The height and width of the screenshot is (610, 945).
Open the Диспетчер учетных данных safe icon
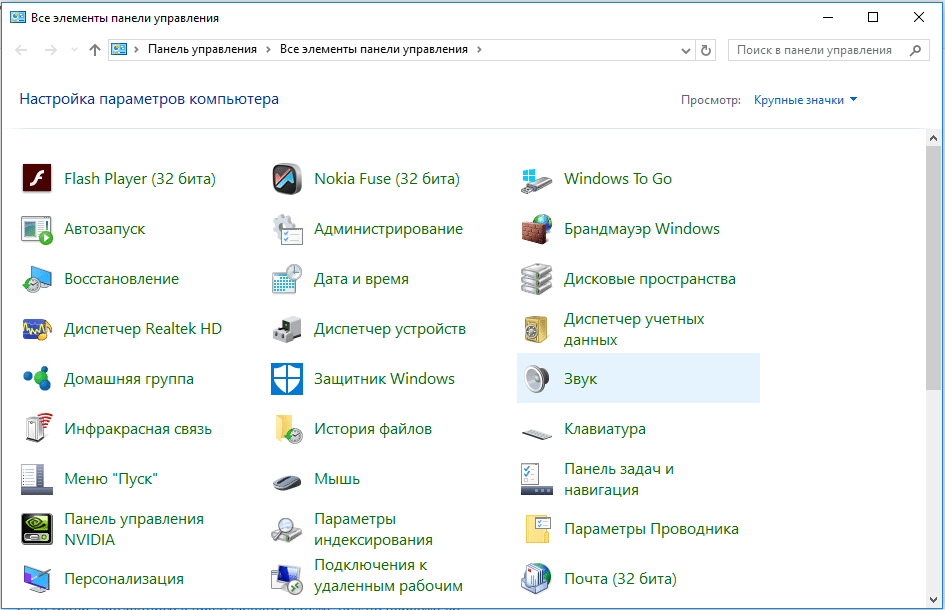(536, 329)
